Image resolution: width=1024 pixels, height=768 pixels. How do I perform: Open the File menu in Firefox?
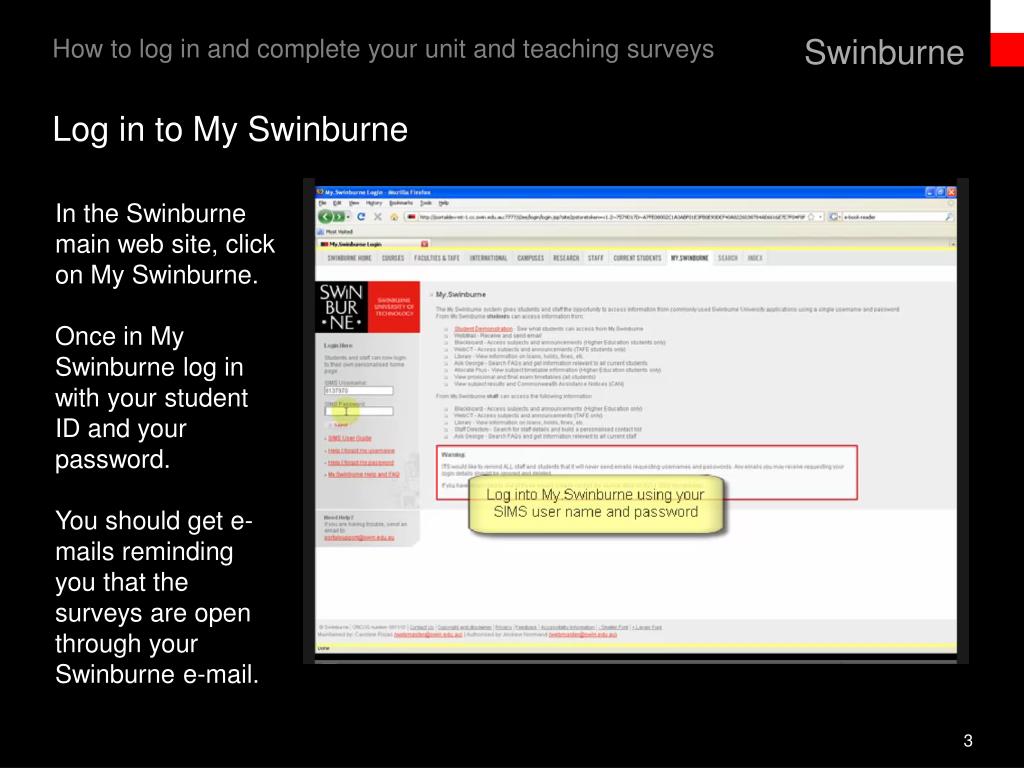322,203
